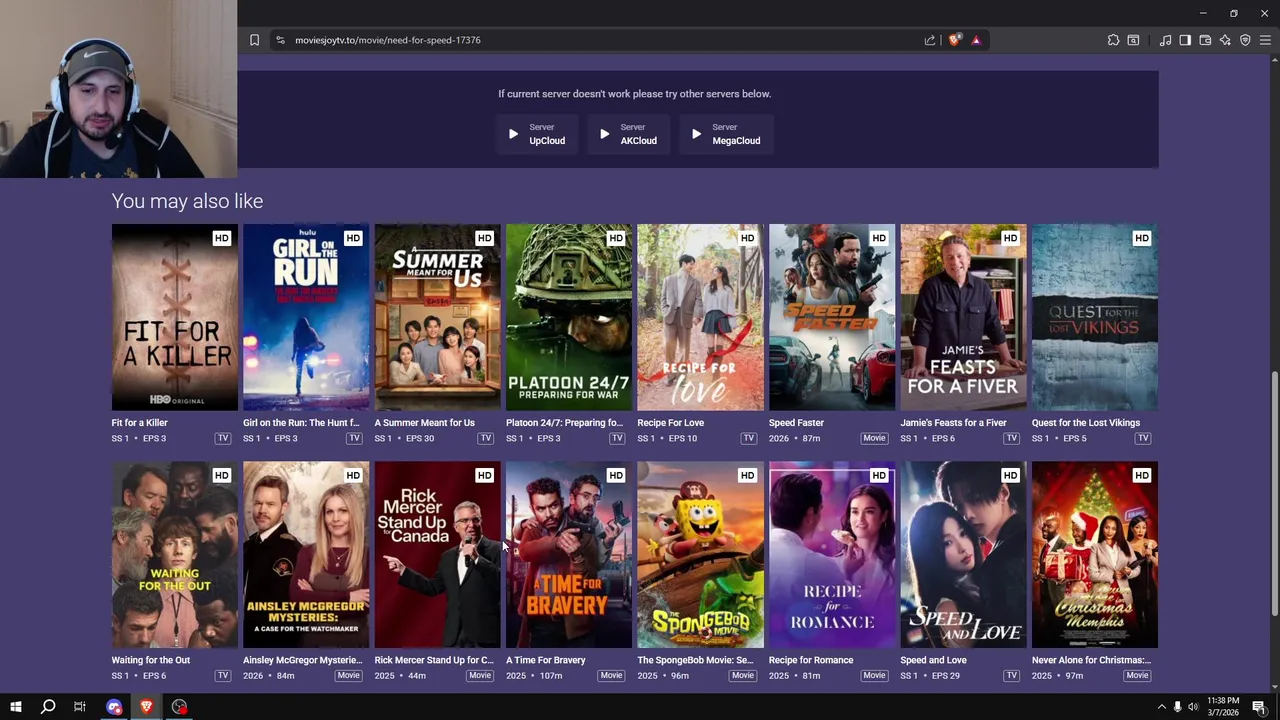The height and width of the screenshot is (720, 1280).
Task: Open Windows taskbar search
Action: click(48, 707)
